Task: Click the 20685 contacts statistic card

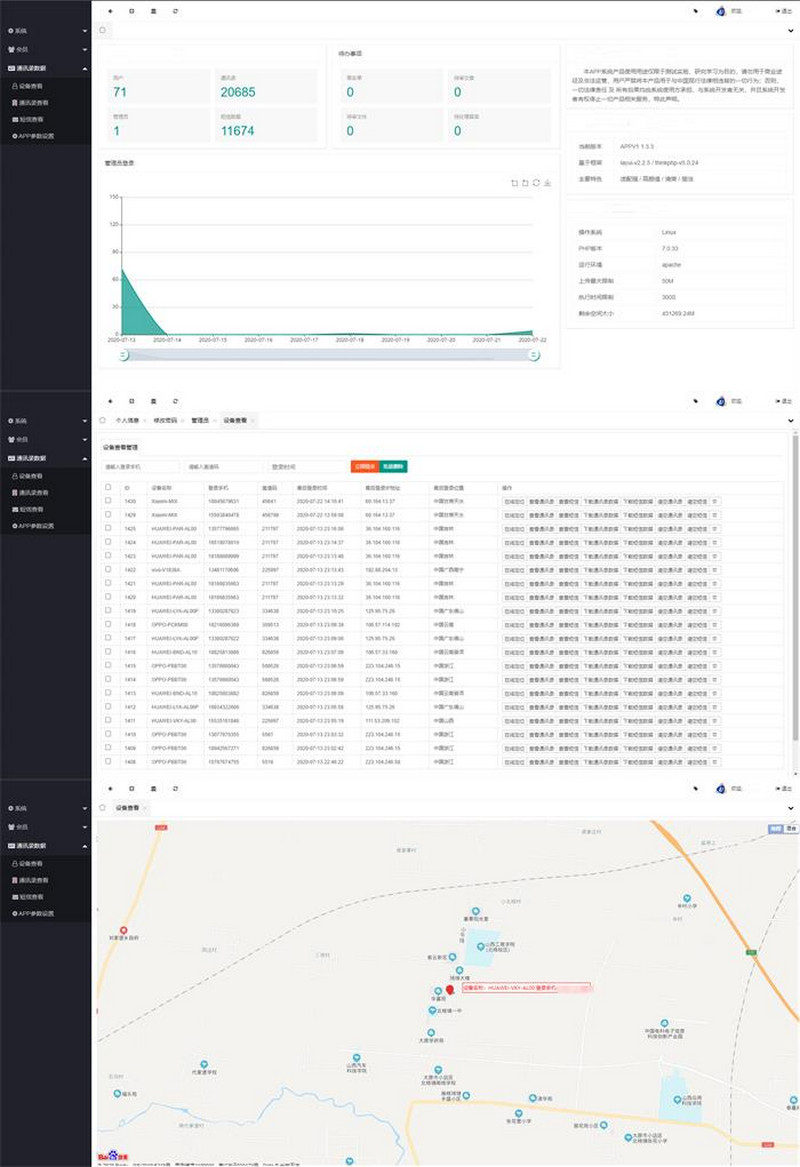Action: (x=266, y=86)
